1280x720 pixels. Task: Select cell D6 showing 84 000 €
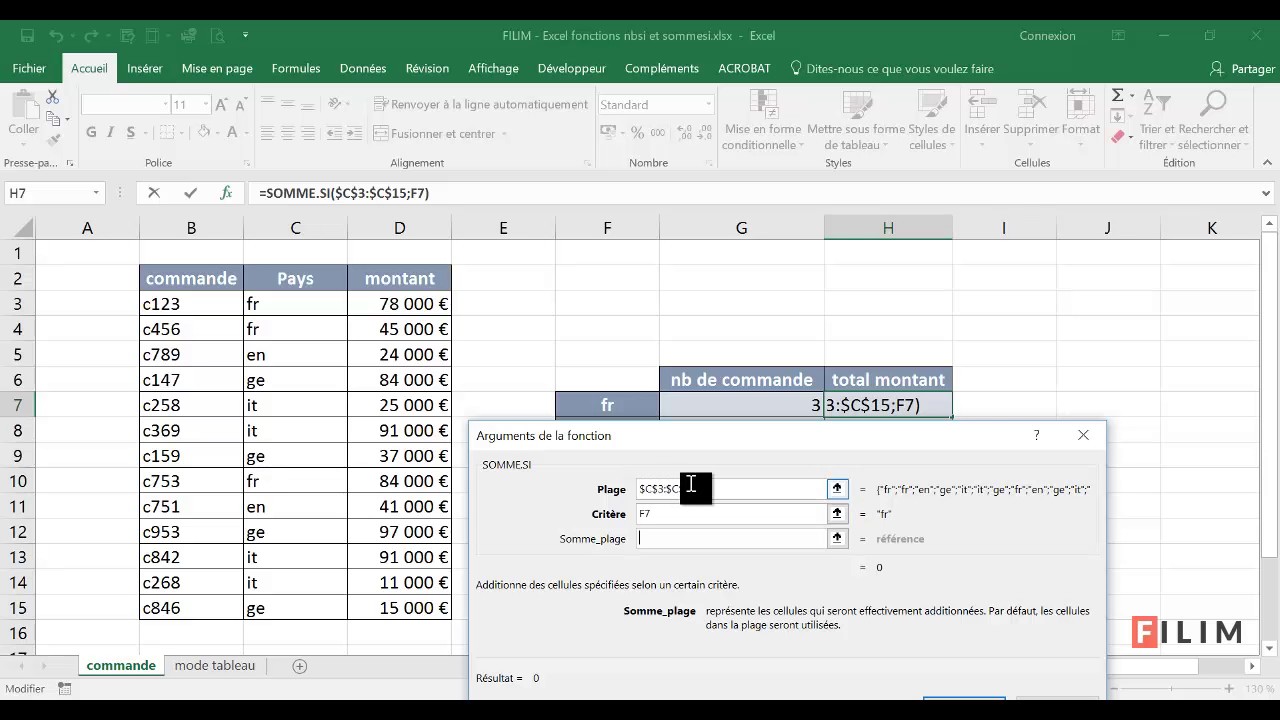click(399, 380)
